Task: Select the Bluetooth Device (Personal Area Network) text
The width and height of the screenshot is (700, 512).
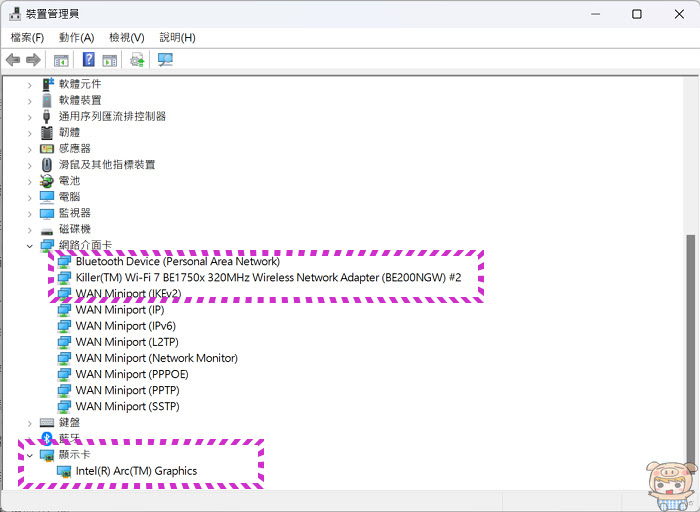Action: tap(178, 262)
